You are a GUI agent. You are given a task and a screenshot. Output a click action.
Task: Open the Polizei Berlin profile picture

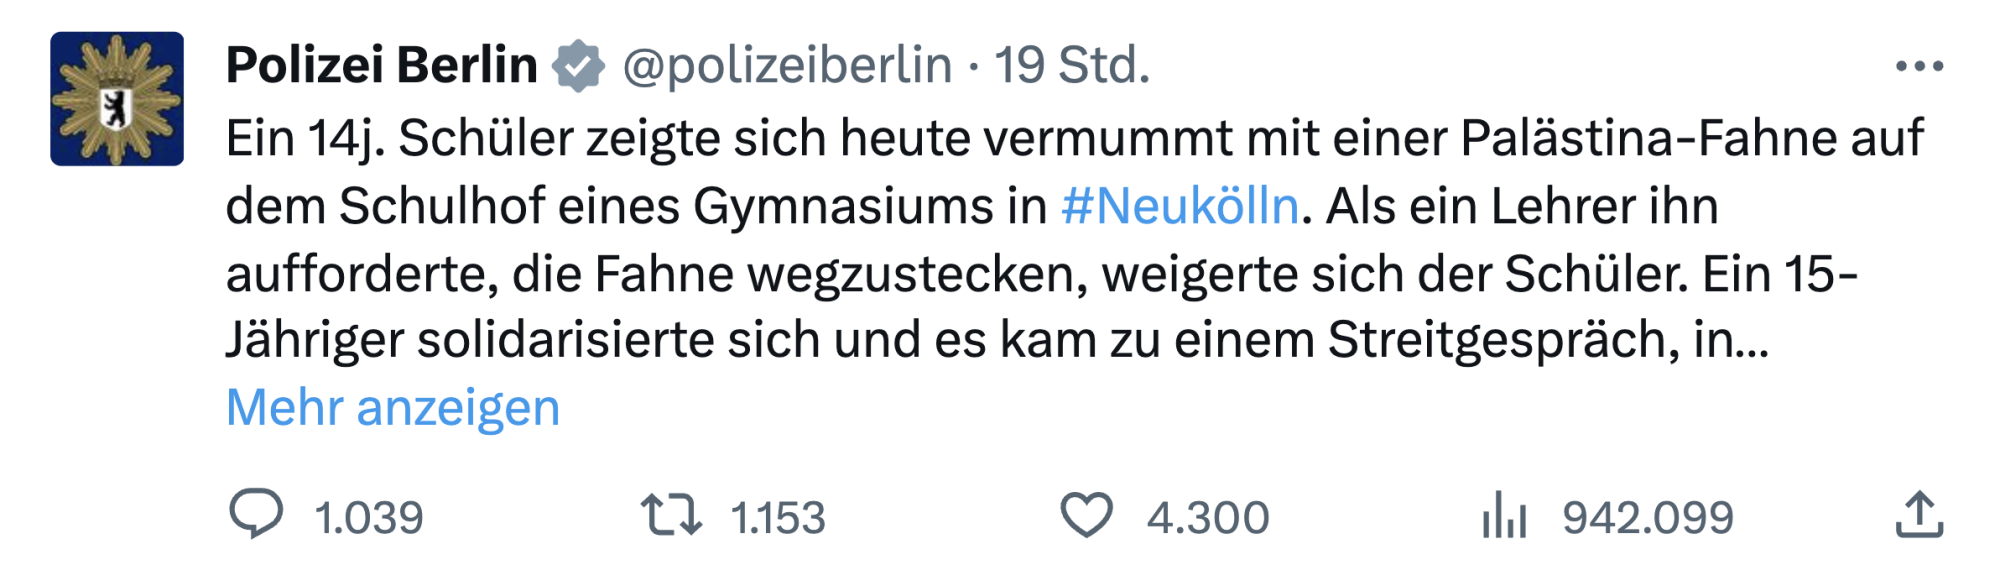pyautogui.click(x=117, y=99)
